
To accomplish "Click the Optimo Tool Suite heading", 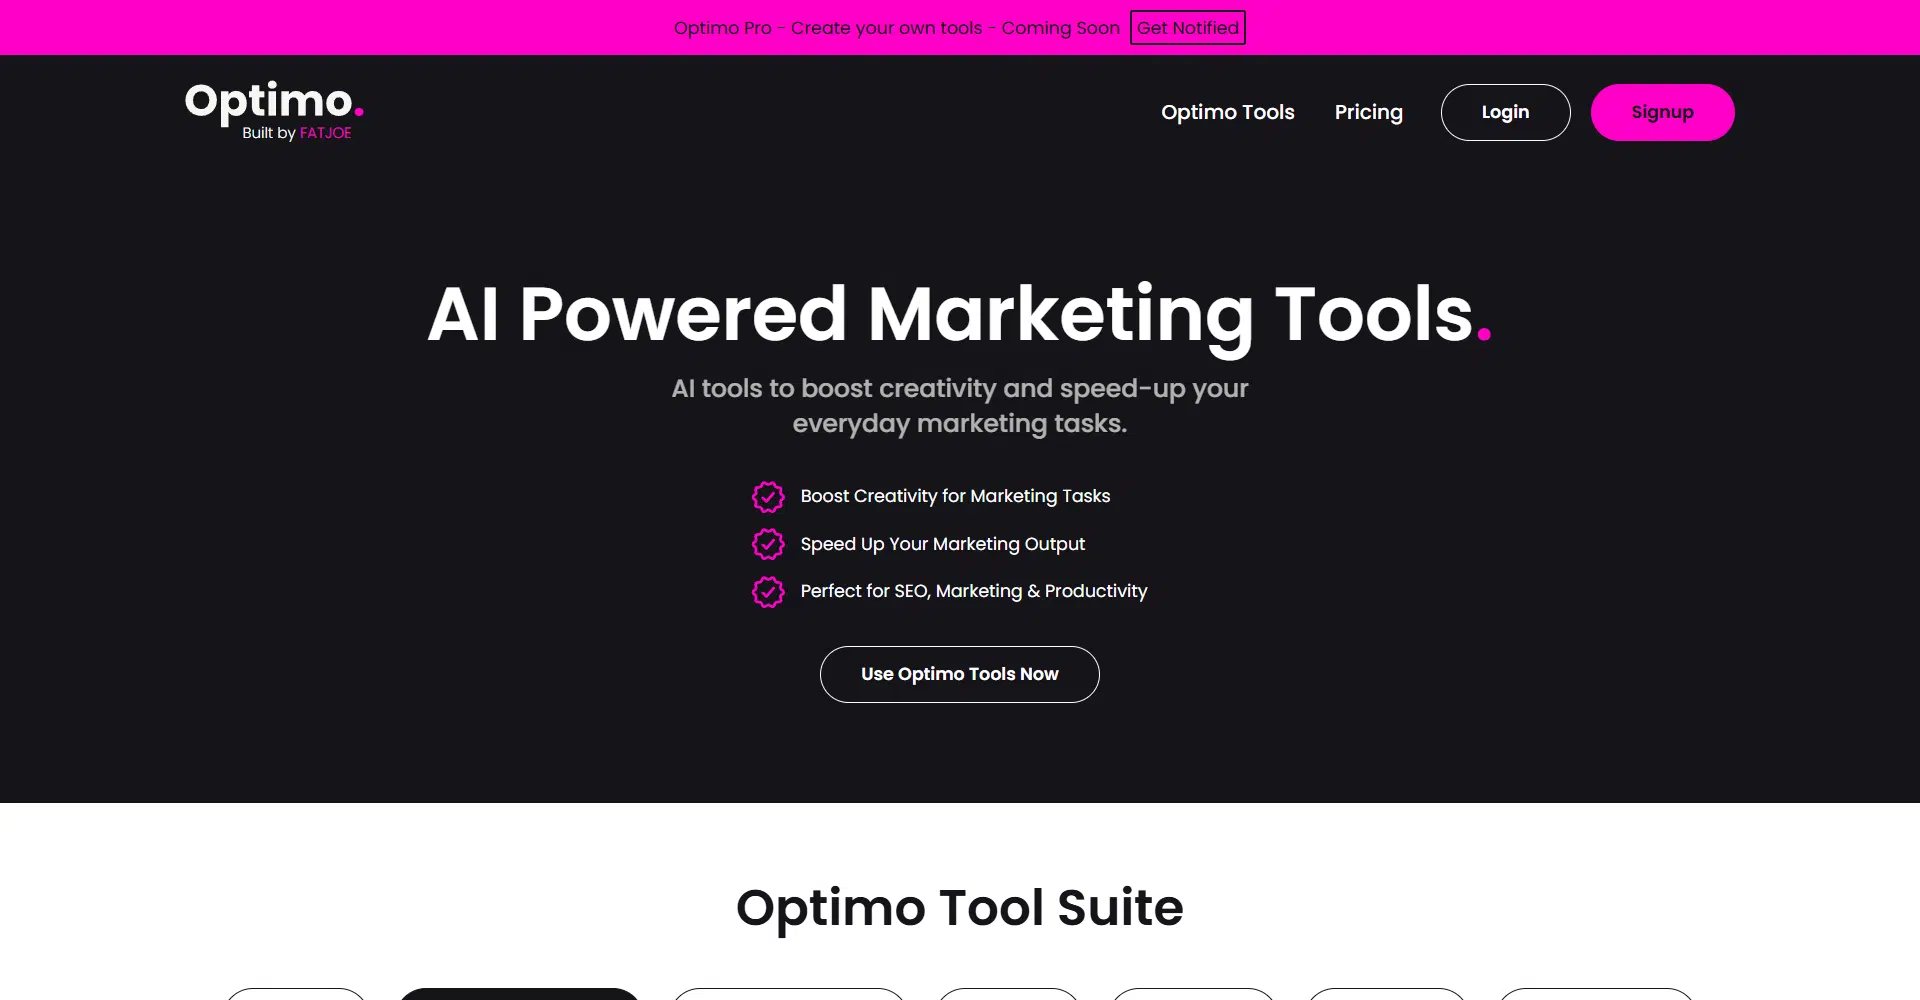I will click(959, 908).
